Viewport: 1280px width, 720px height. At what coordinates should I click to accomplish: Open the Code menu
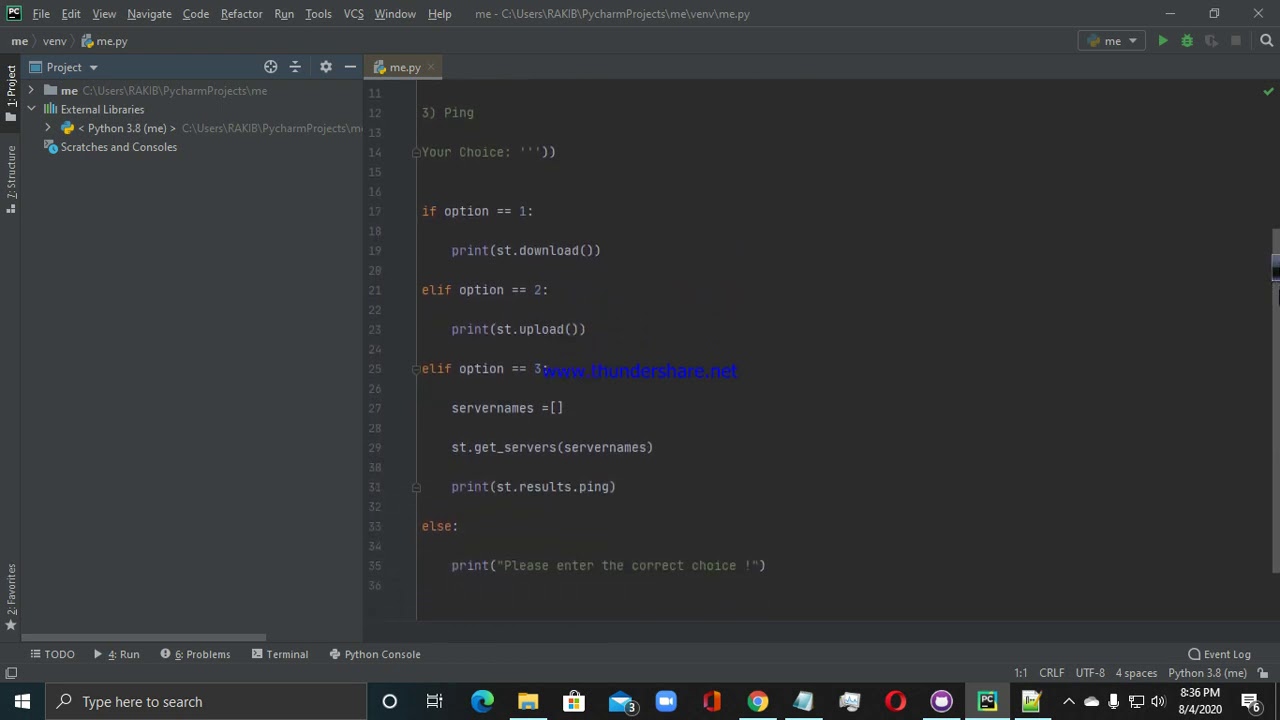(x=195, y=14)
